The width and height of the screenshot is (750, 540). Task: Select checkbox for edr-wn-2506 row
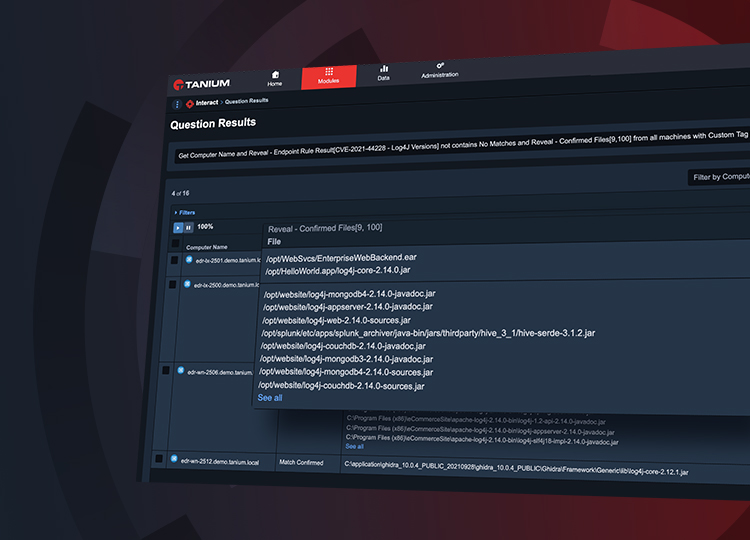point(166,370)
